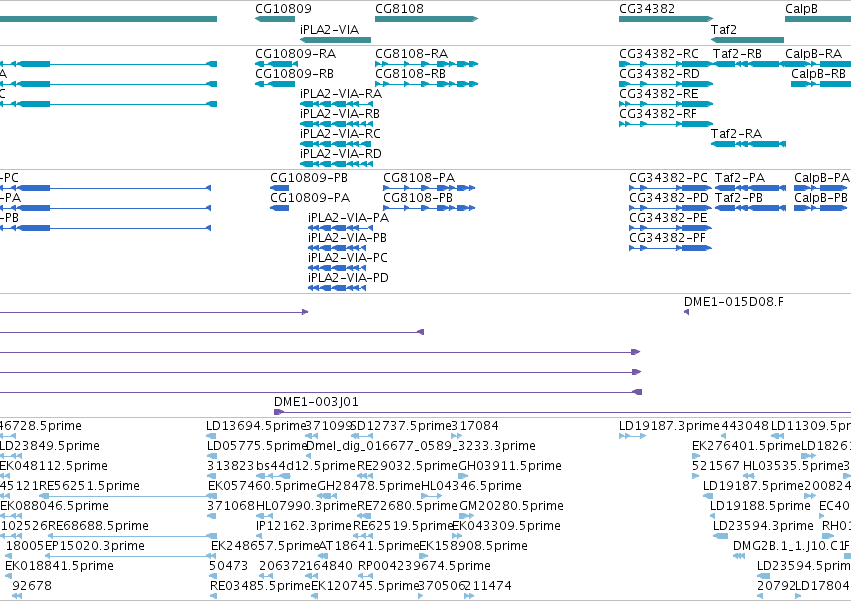The image size is (851, 601).
Task: Select protein CG10809-PB
Action: 309,178
